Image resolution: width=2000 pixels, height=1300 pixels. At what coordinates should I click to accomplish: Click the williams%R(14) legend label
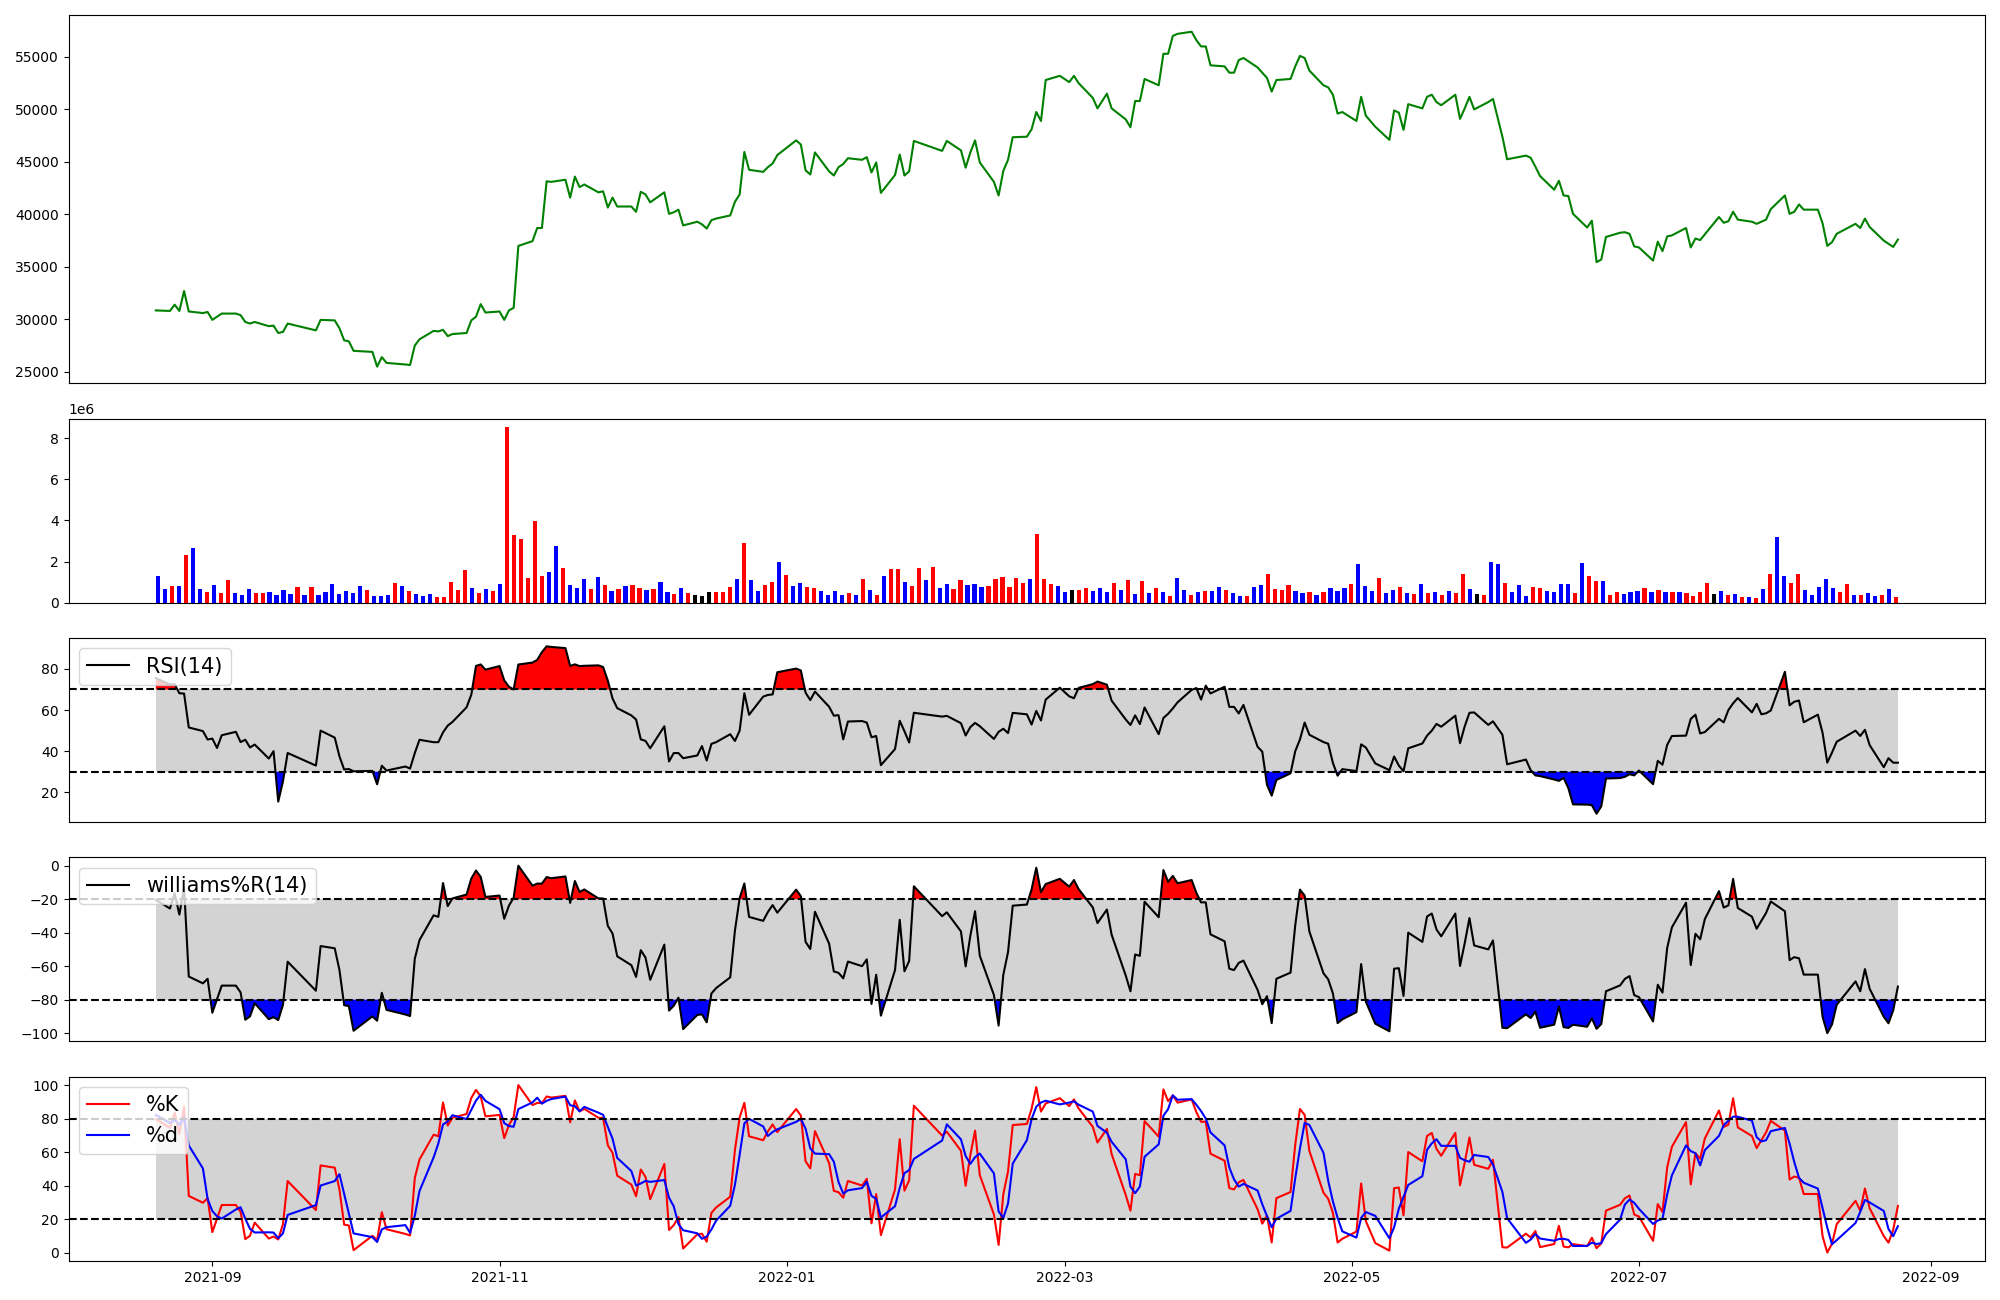pos(226,885)
